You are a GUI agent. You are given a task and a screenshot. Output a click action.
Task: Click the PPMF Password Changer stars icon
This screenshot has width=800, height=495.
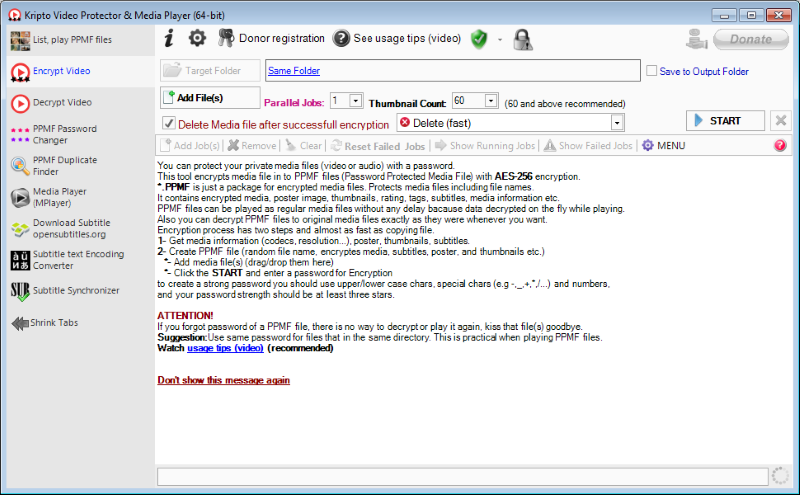point(20,135)
